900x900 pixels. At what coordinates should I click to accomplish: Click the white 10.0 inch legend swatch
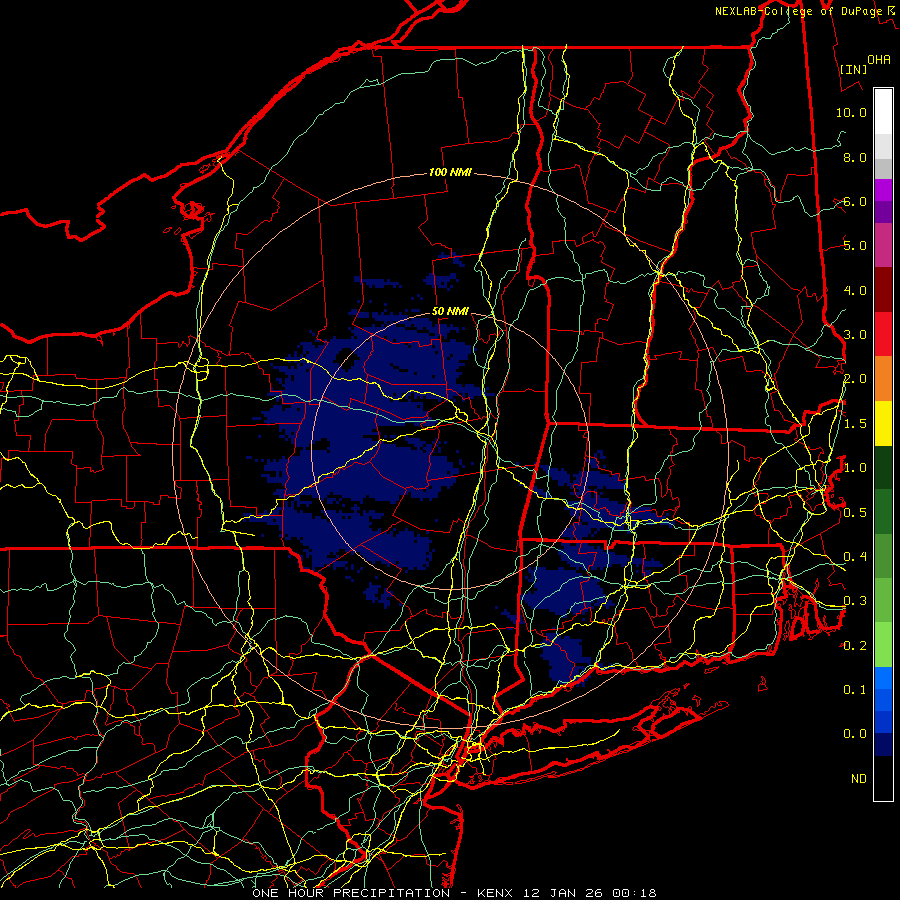883,112
